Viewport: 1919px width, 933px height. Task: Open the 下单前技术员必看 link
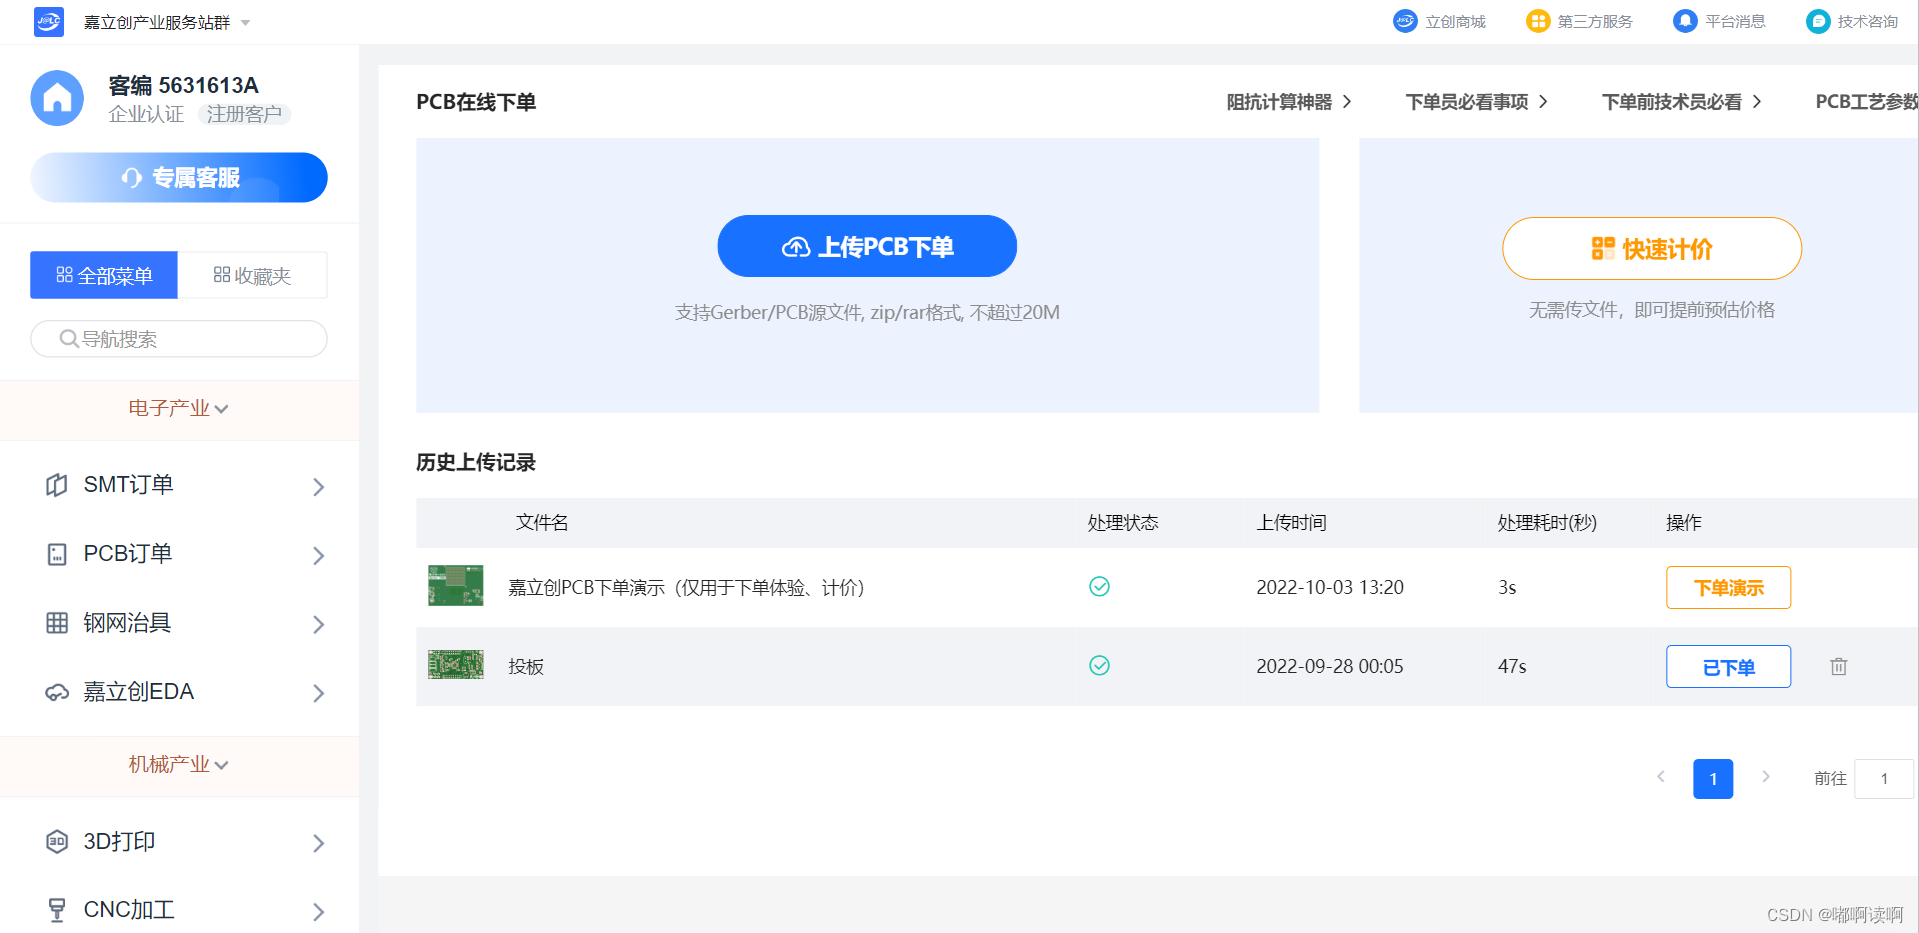(1682, 102)
